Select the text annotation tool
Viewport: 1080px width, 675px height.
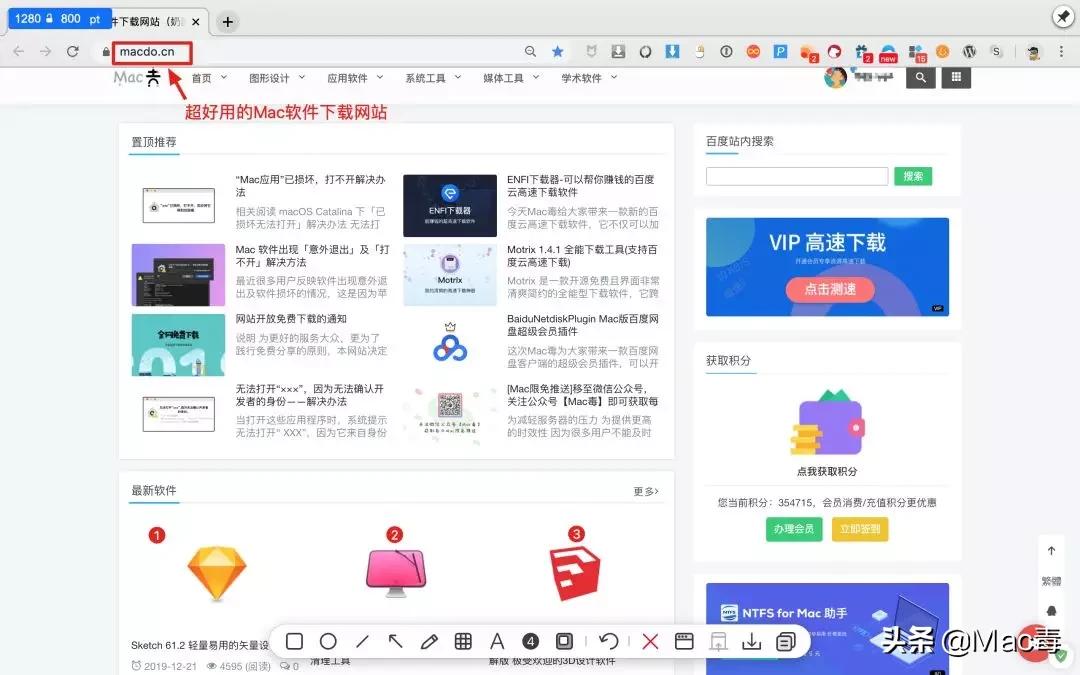tap(497, 641)
